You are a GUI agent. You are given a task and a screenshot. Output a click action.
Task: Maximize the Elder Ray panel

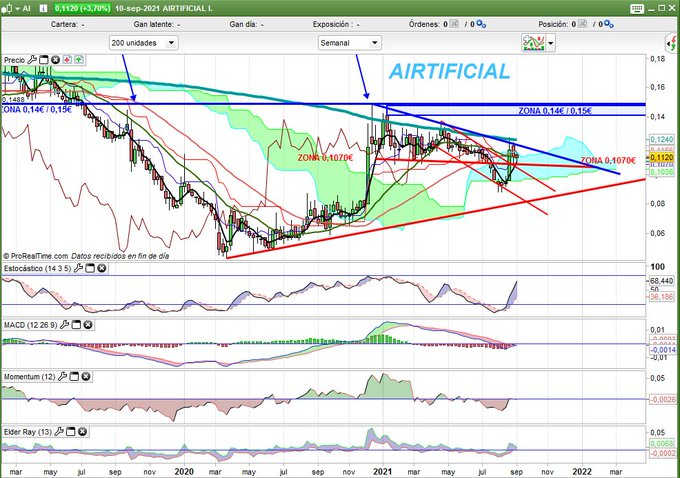click(x=71, y=432)
